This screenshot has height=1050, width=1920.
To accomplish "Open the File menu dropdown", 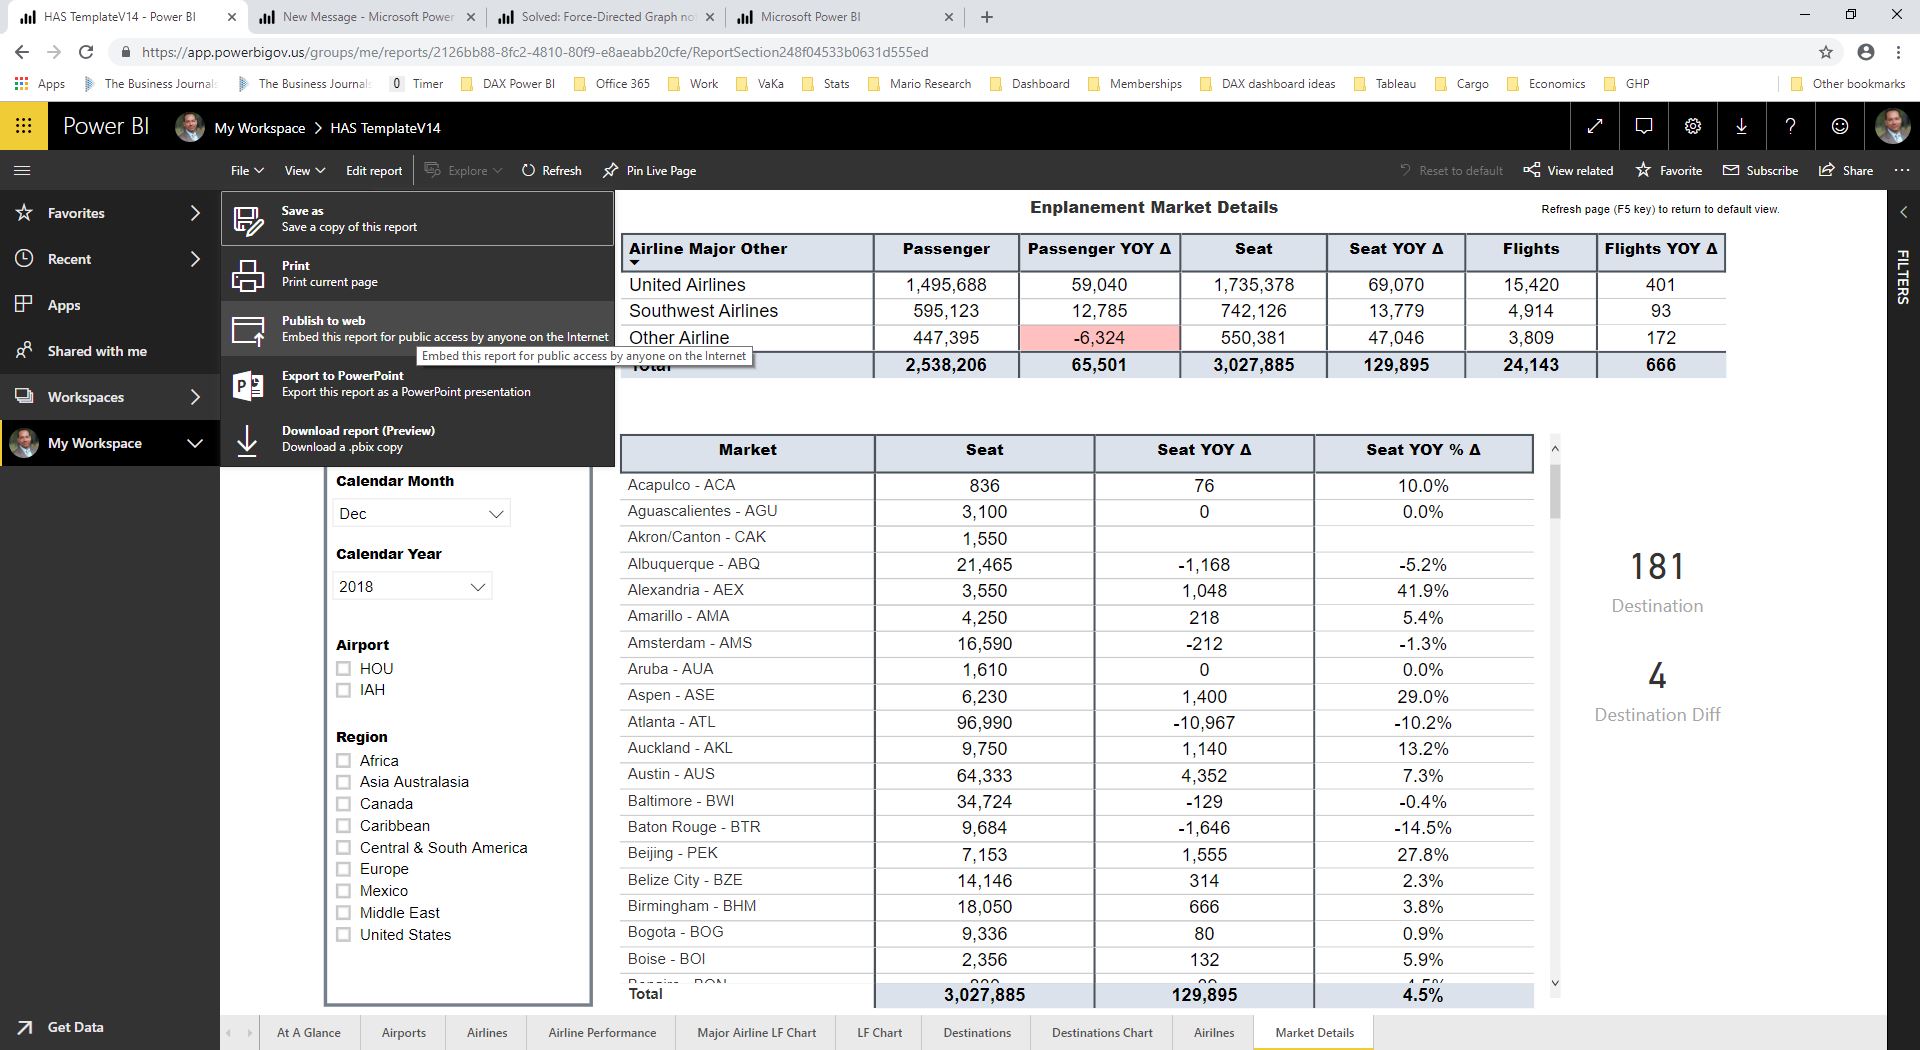I will point(247,170).
